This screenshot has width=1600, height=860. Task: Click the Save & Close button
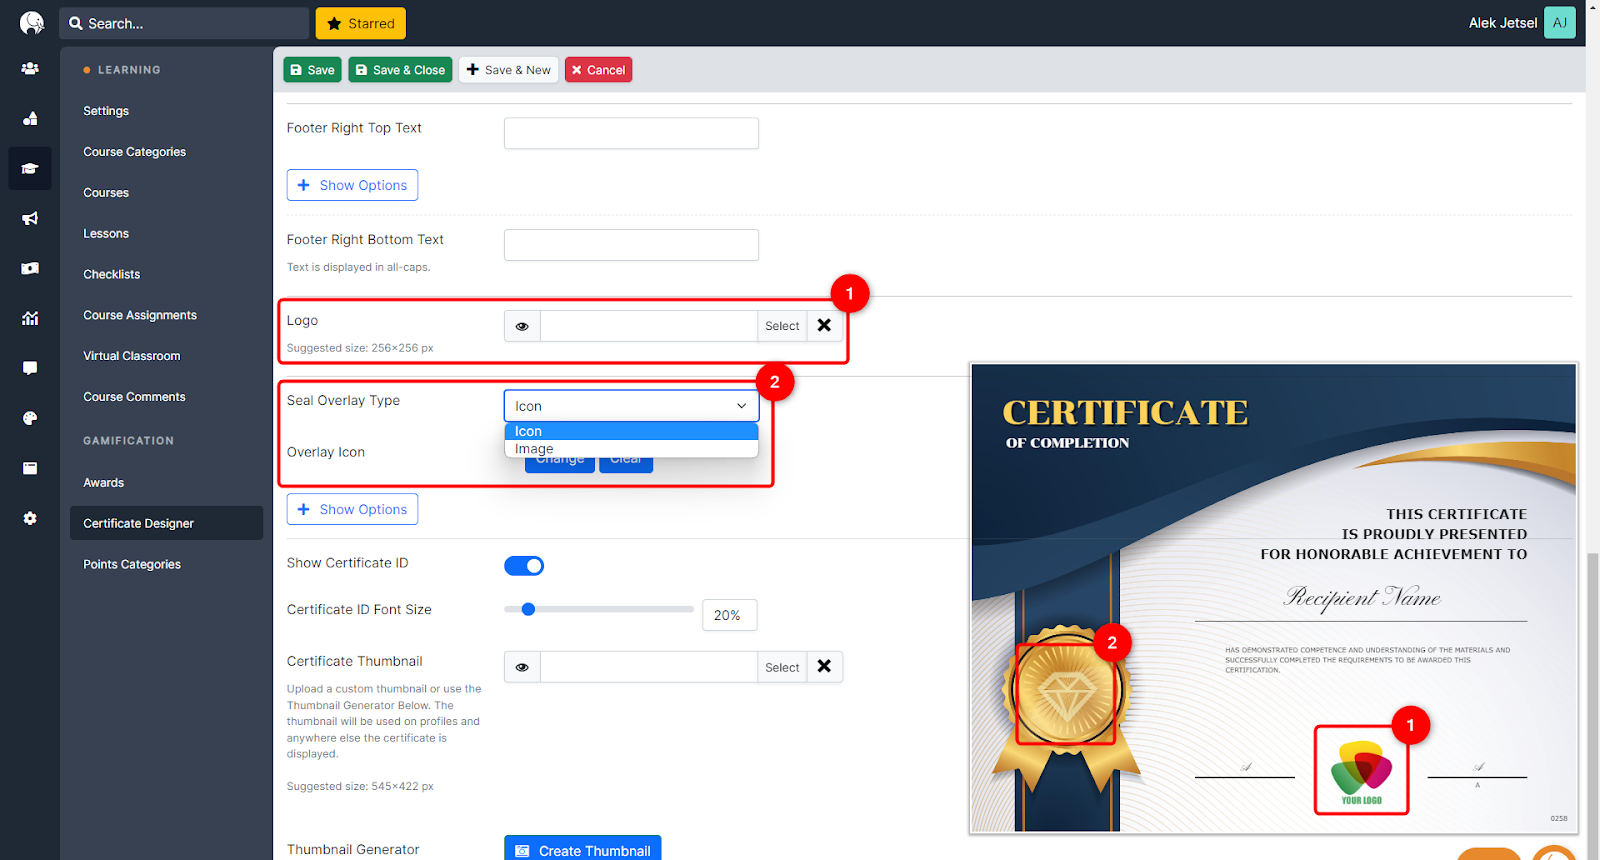coord(400,70)
